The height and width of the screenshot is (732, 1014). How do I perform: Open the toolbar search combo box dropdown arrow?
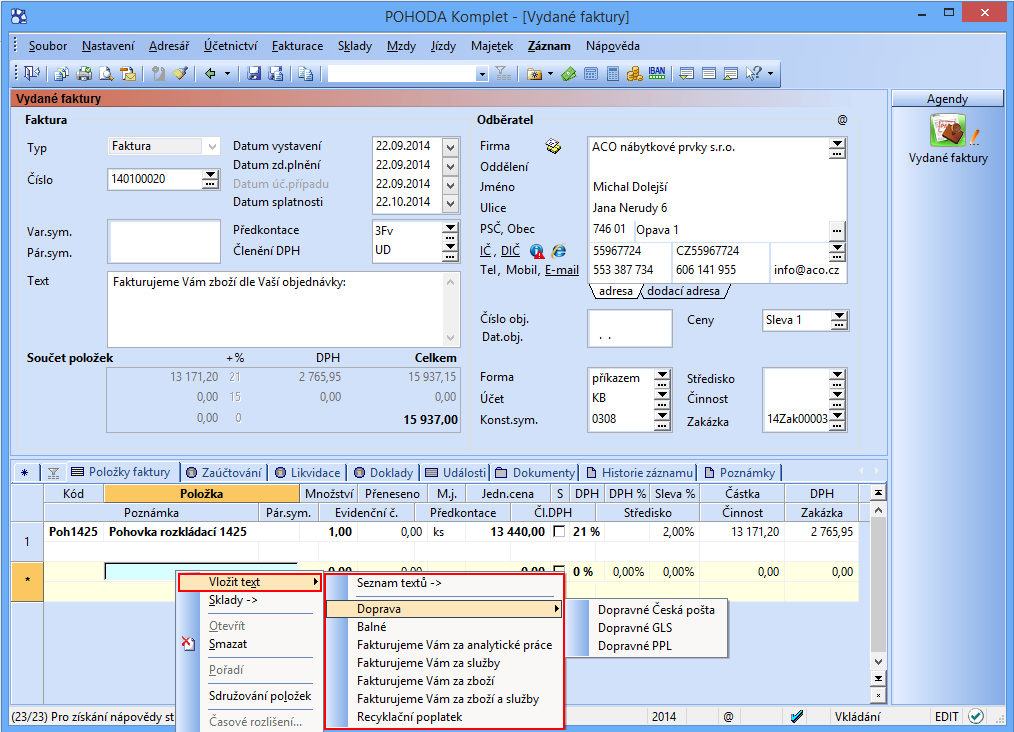(482, 74)
